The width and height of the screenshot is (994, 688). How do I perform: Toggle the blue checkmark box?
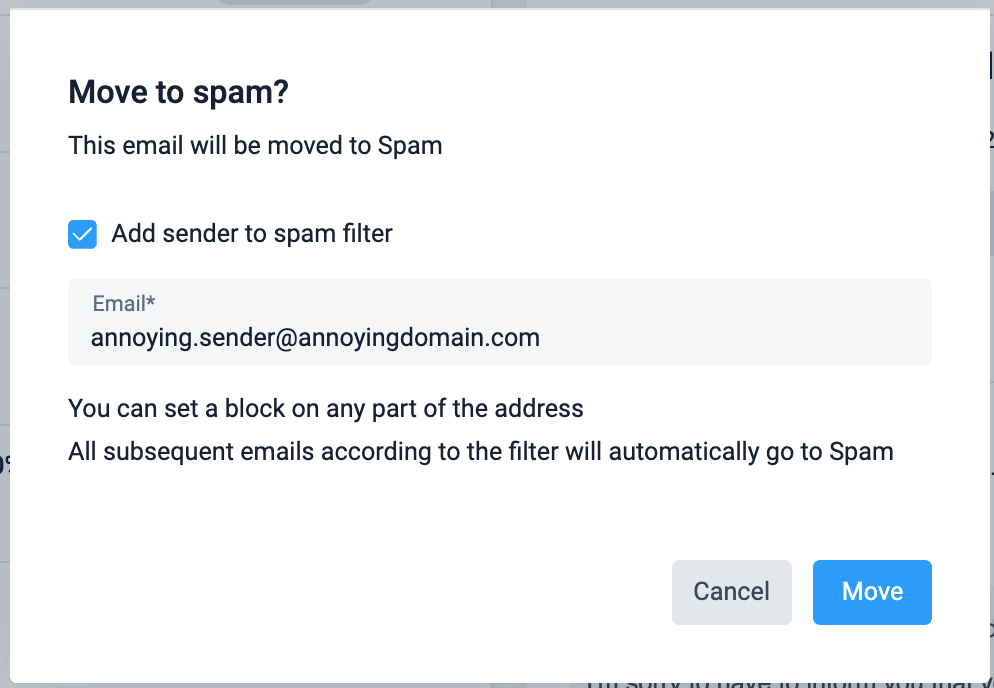[x=82, y=234]
